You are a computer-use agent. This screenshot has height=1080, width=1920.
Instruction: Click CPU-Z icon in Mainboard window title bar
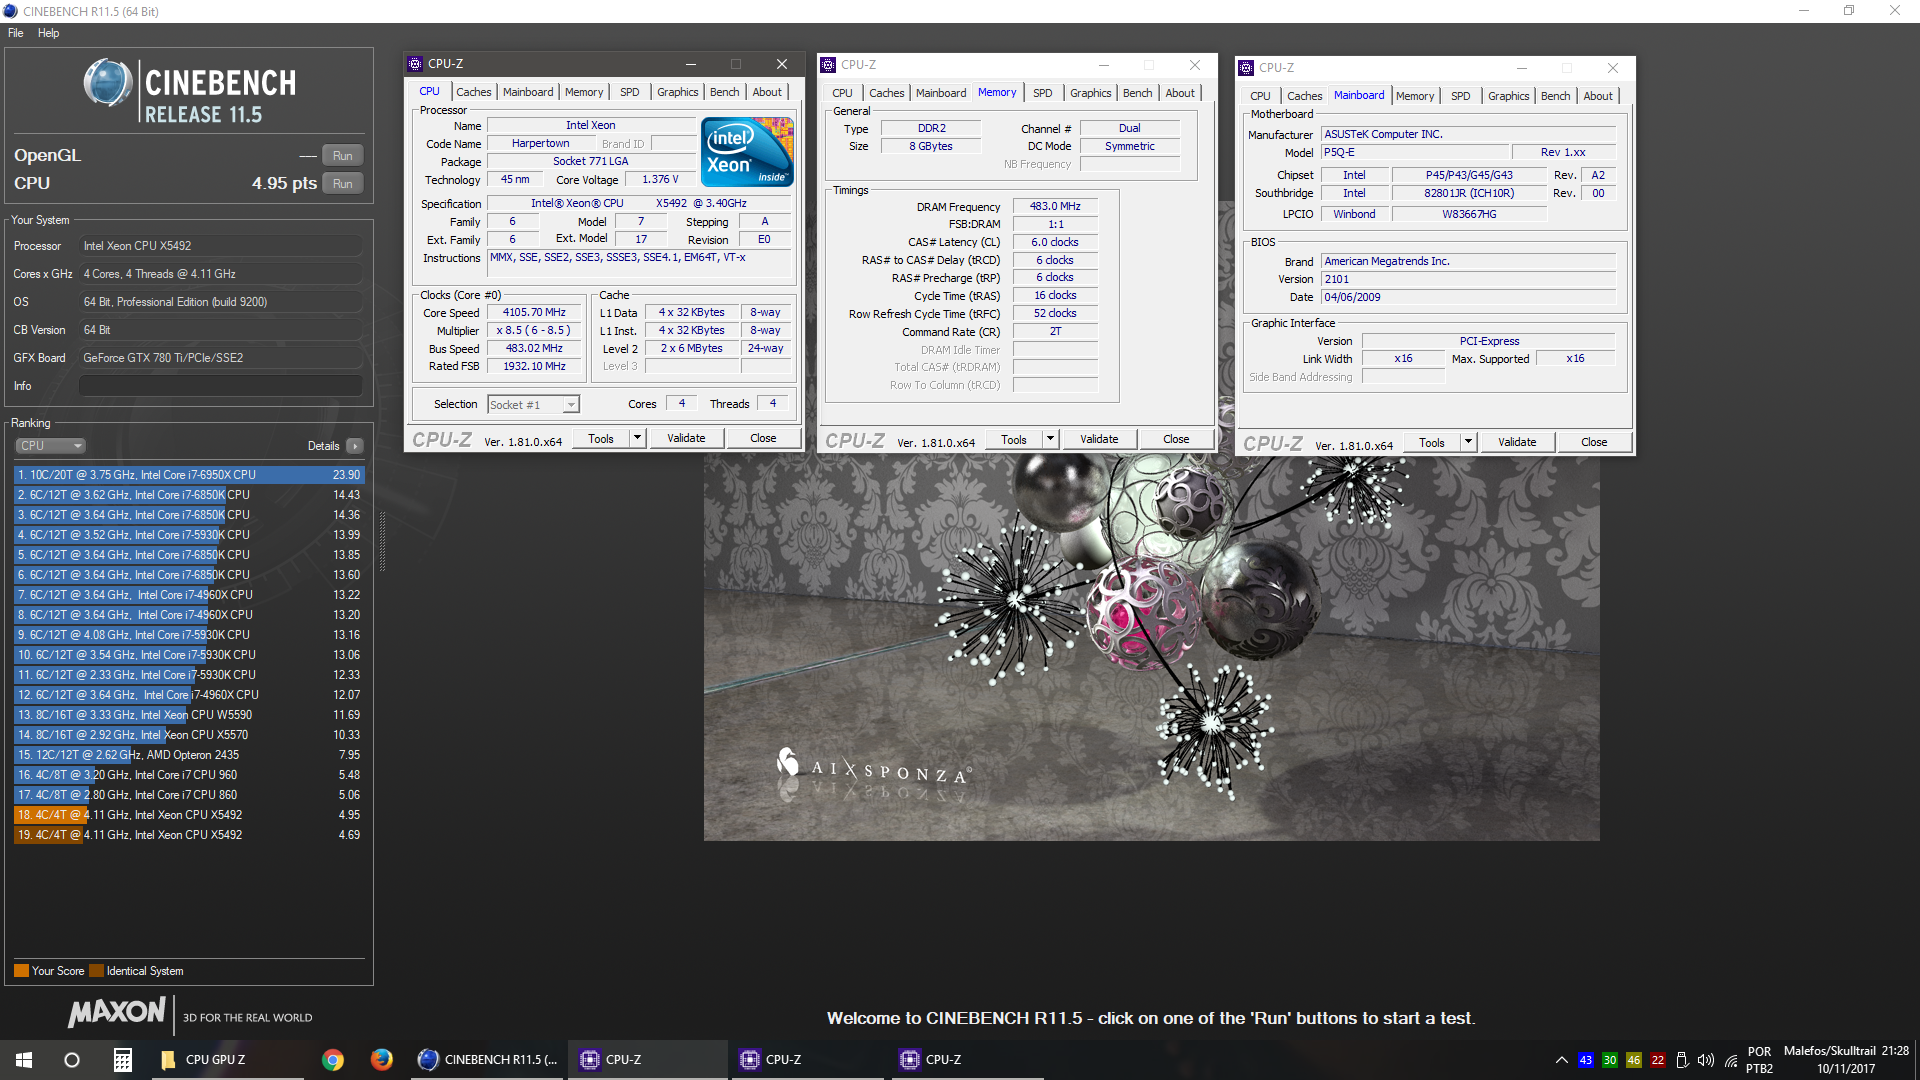point(1246,68)
